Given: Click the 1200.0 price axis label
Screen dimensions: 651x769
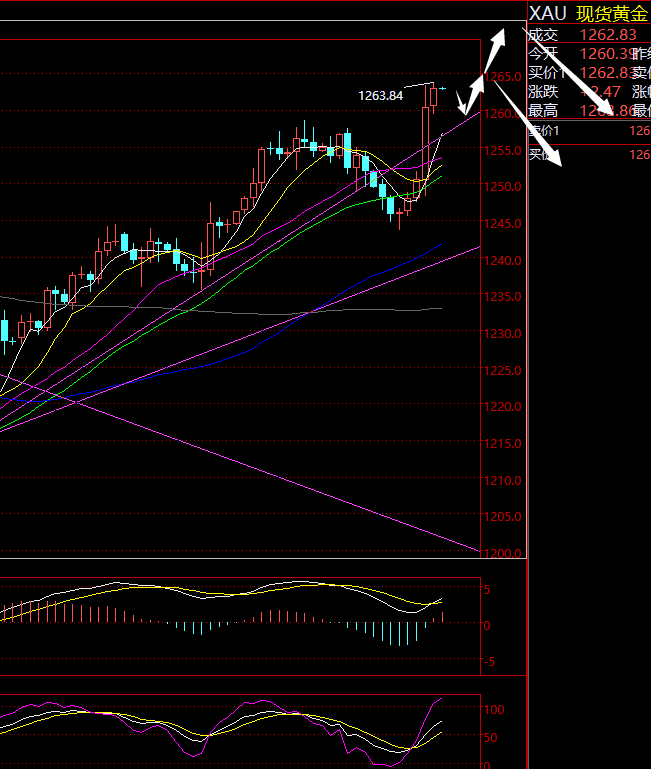Looking at the screenshot, I should [503, 553].
